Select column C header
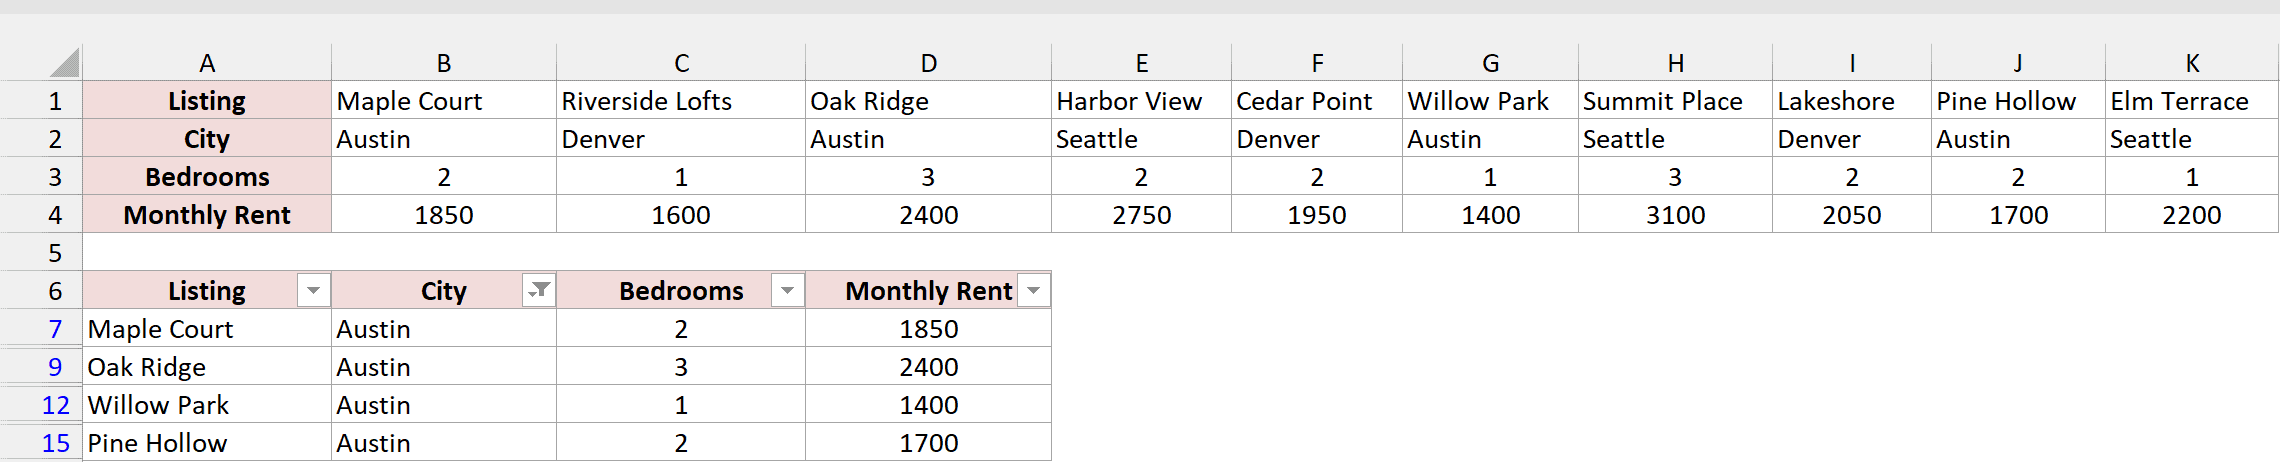 click(681, 63)
